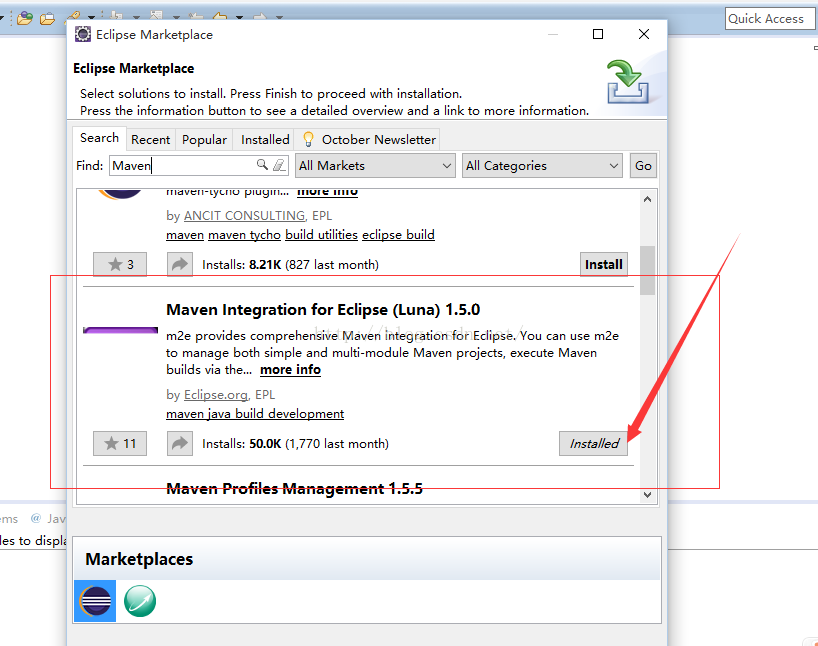Star the maven-tycho plugin with 3 favorites

120,265
